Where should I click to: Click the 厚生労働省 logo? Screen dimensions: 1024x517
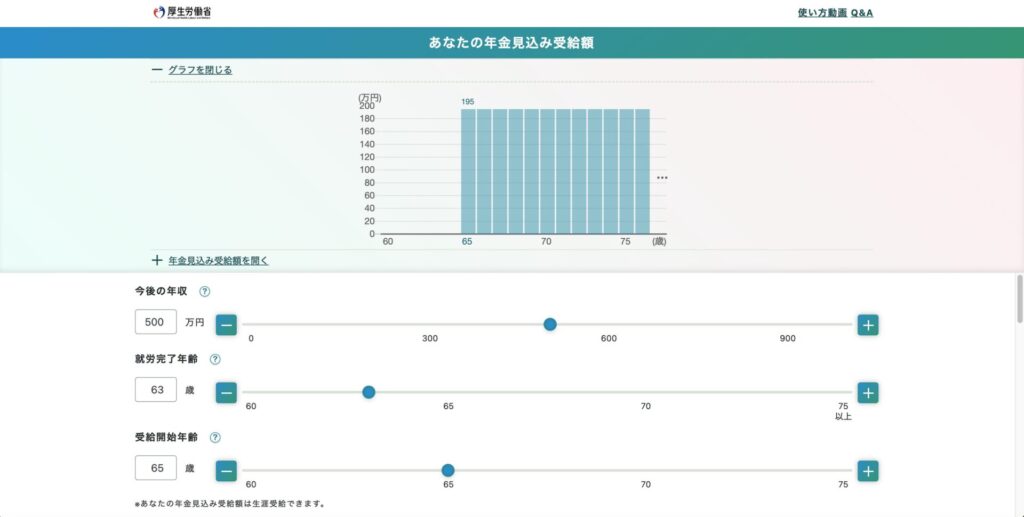click(182, 12)
